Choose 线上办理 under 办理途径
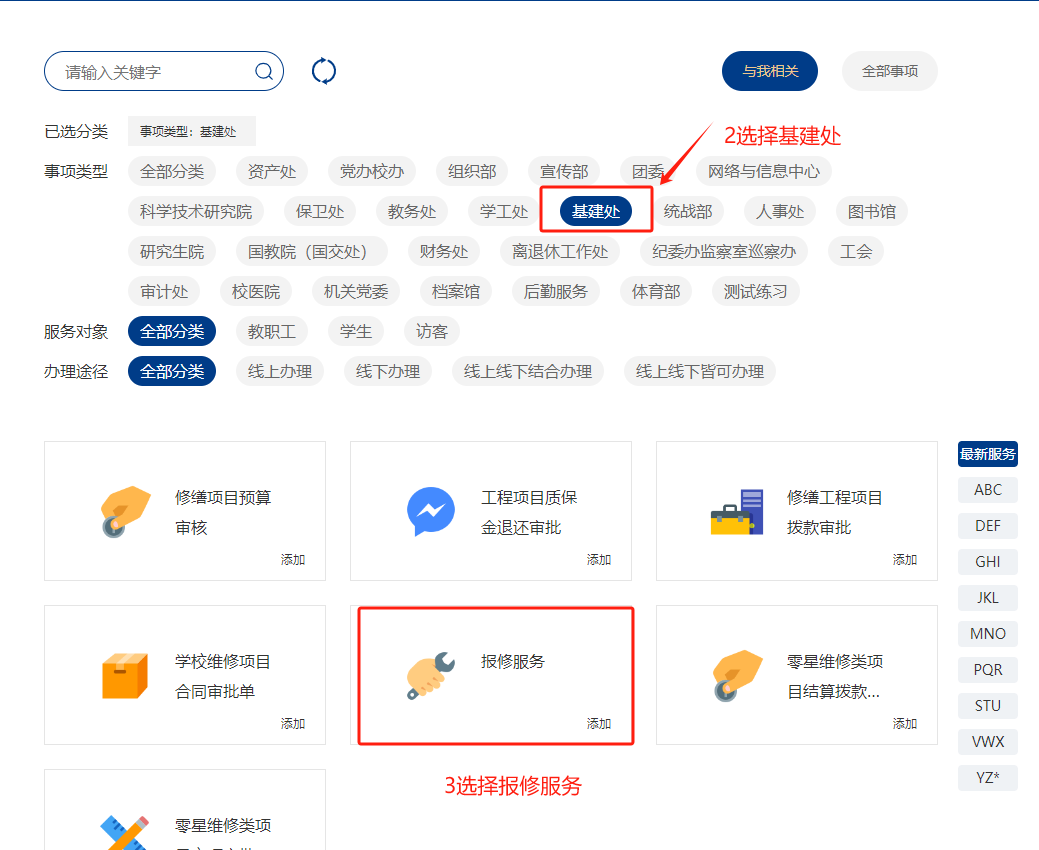 pos(280,371)
